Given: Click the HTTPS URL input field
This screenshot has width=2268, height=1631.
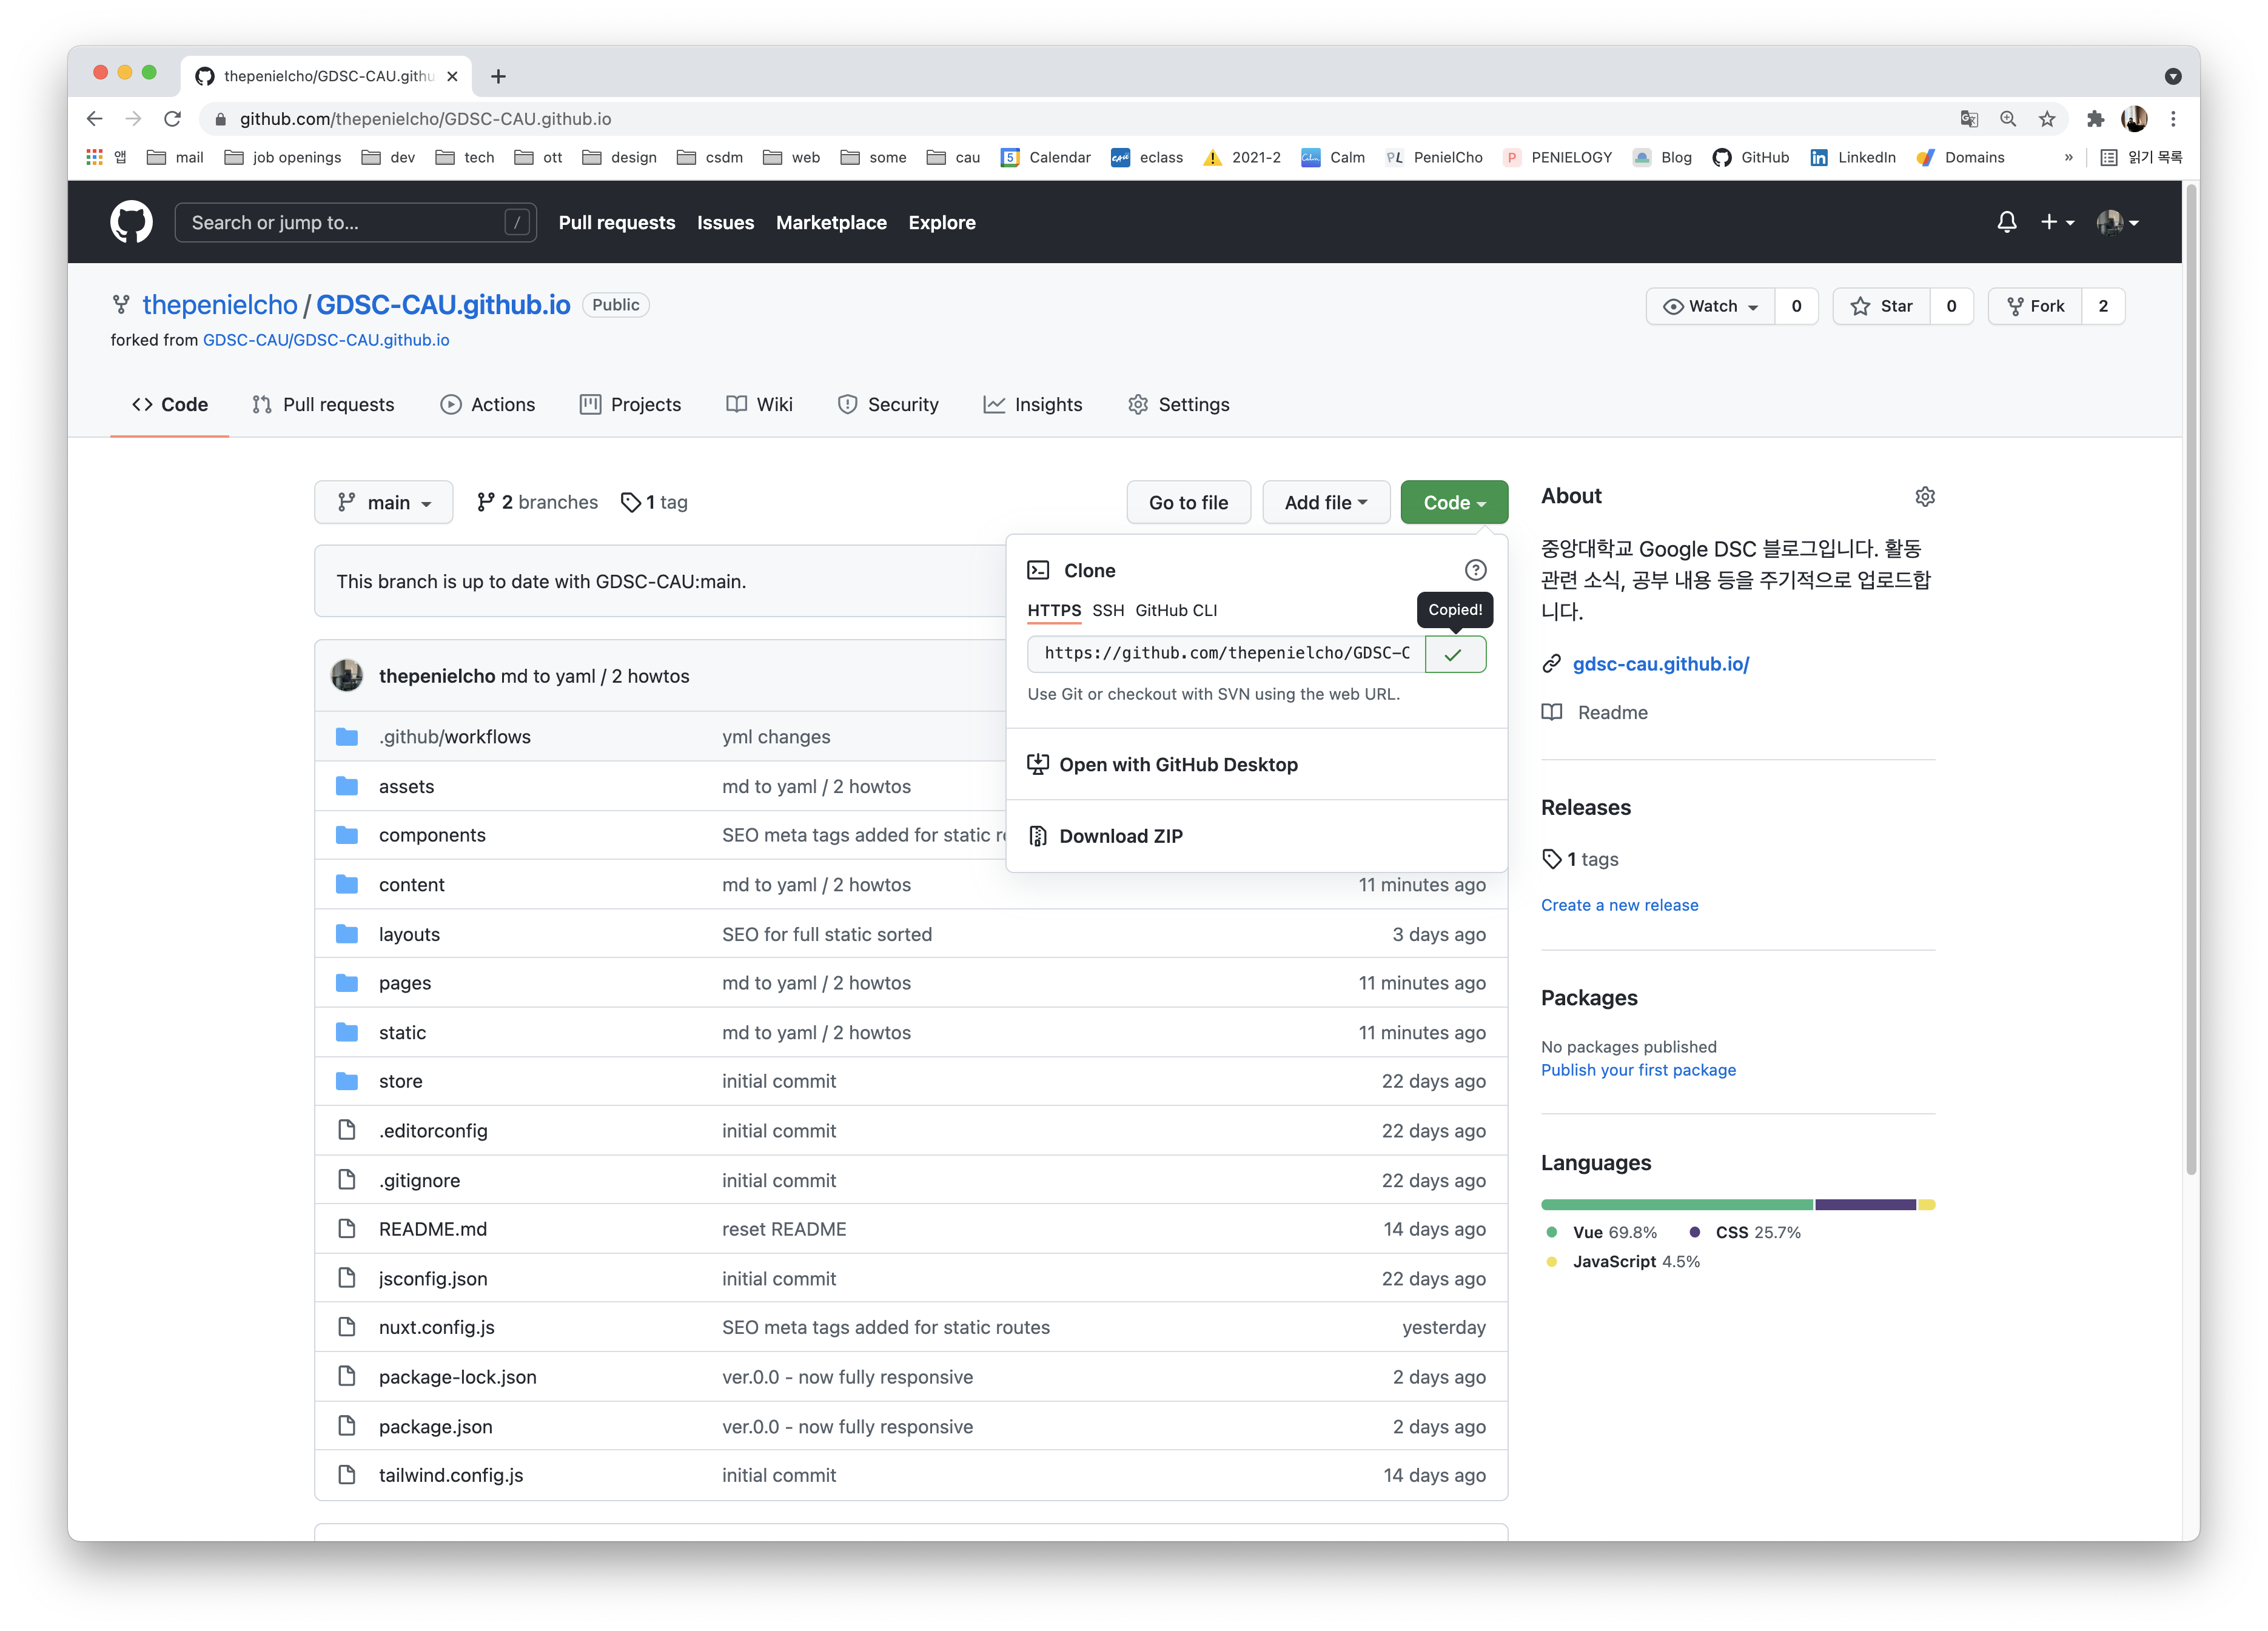Looking at the screenshot, I should pos(1227,654).
